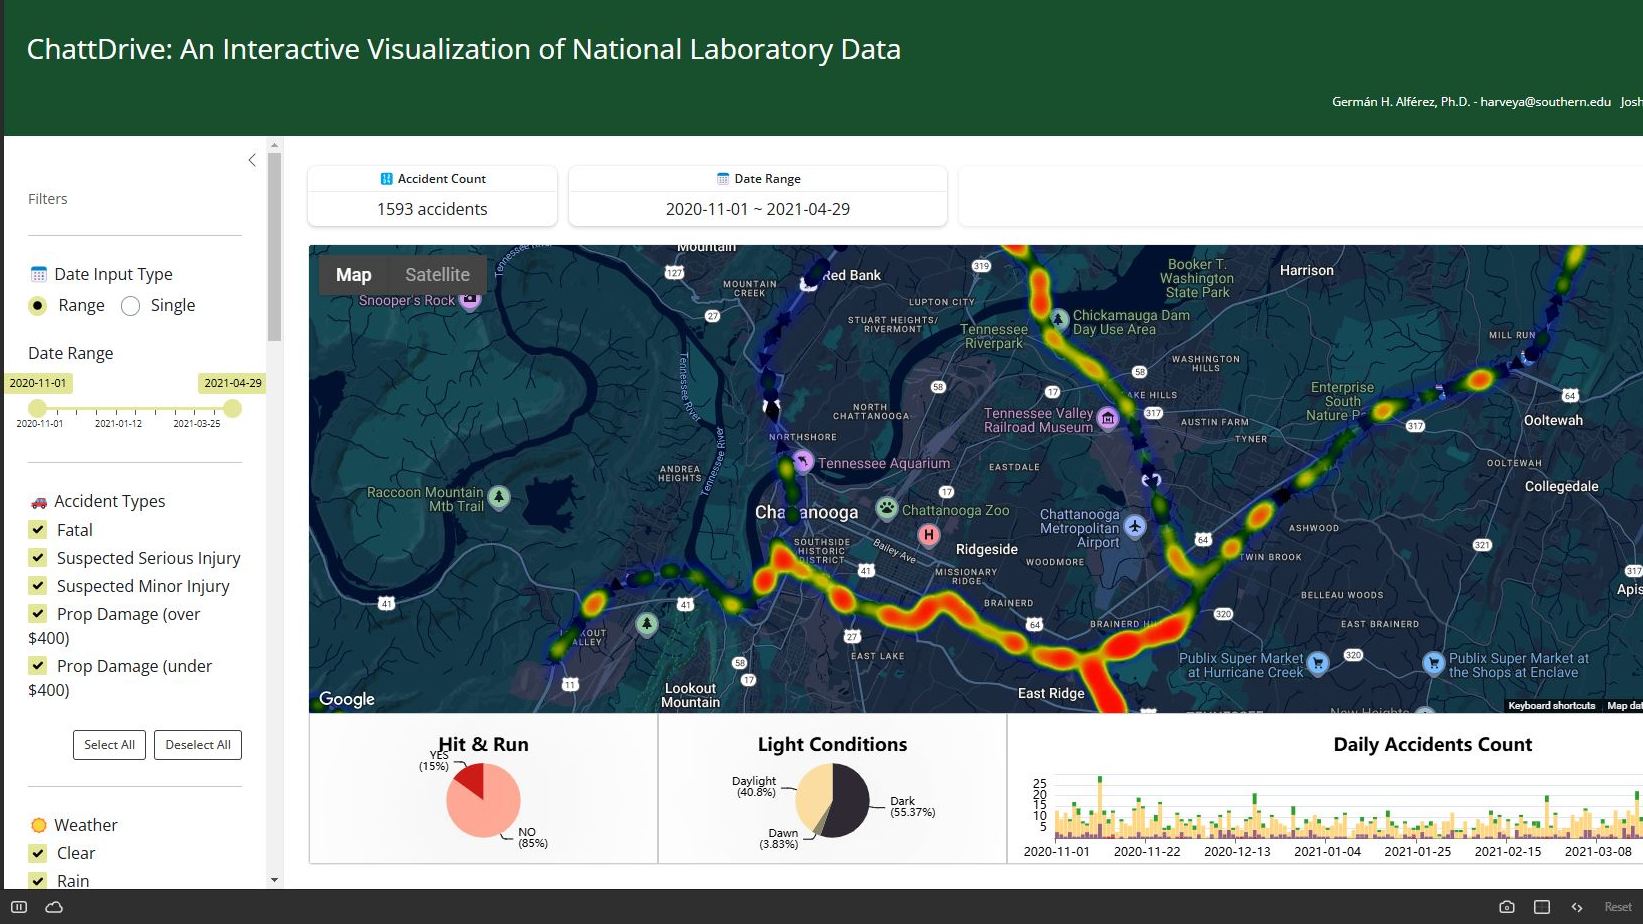Switch the map to Satellite view

pyautogui.click(x=437, y=275)
